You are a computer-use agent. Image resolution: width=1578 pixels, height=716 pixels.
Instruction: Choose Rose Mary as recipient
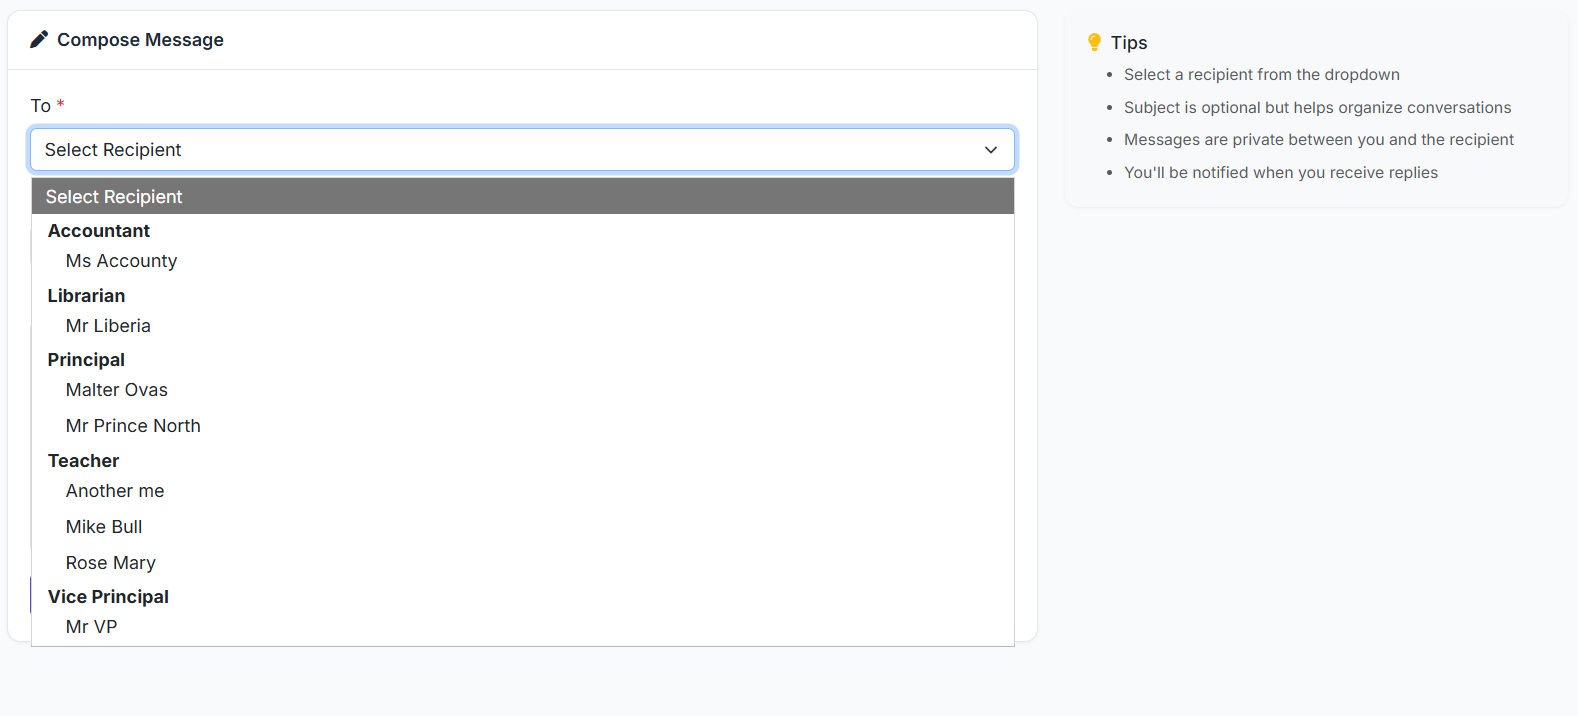tap(111, 563)
